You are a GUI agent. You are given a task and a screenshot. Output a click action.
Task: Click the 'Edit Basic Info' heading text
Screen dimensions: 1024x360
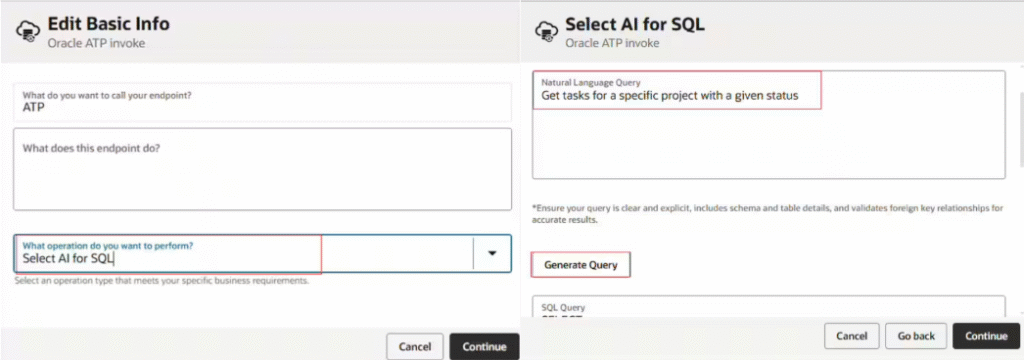tap(108, 24)
